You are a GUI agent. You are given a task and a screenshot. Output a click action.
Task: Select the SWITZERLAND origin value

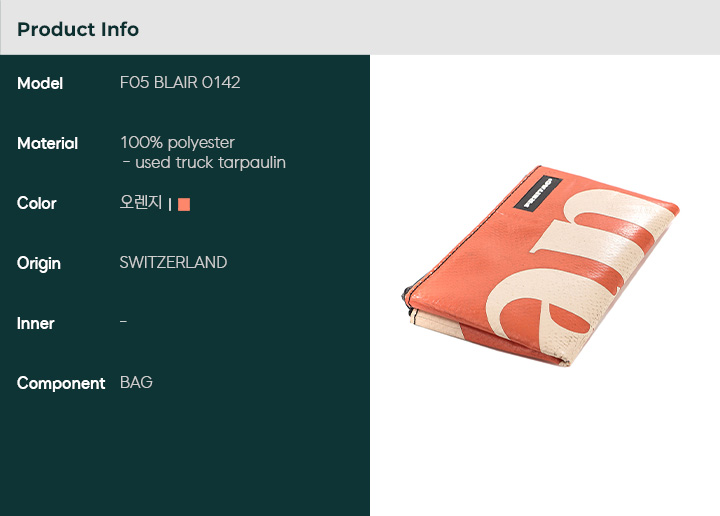click(174, 263)
